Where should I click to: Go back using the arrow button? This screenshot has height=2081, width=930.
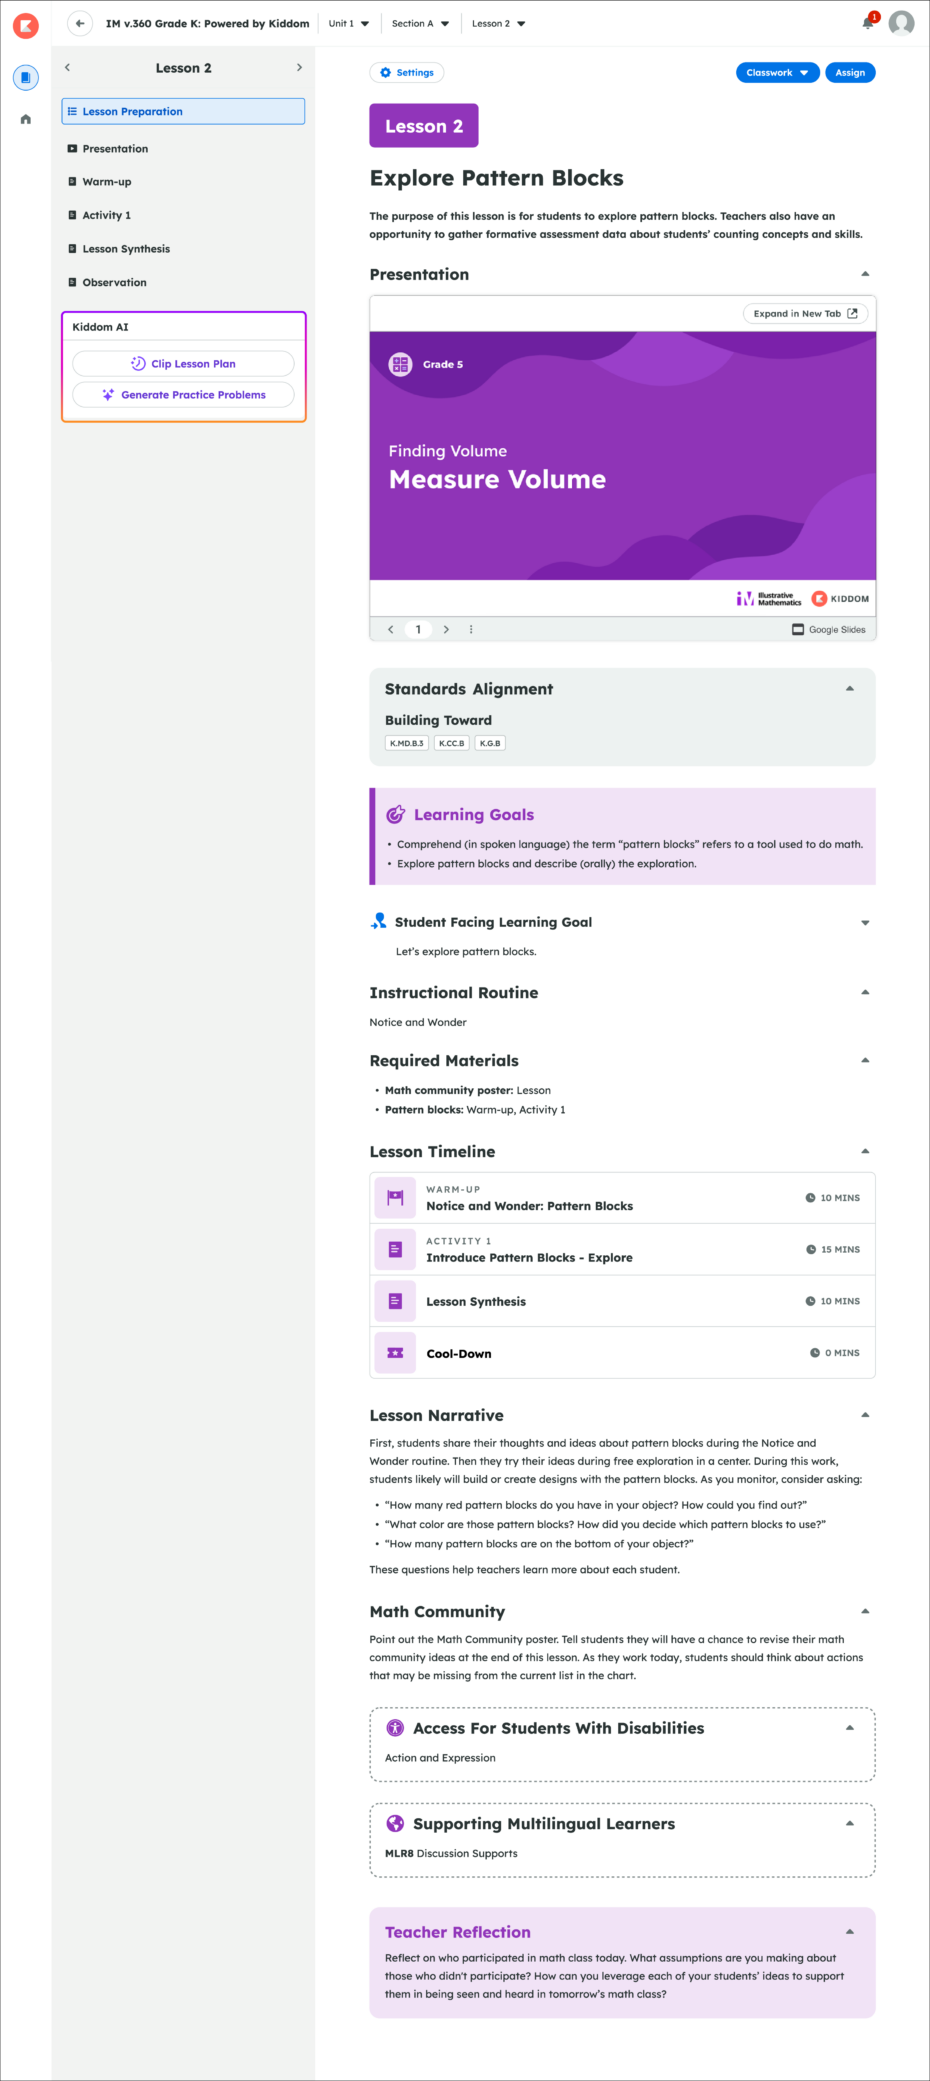[80, 23]
